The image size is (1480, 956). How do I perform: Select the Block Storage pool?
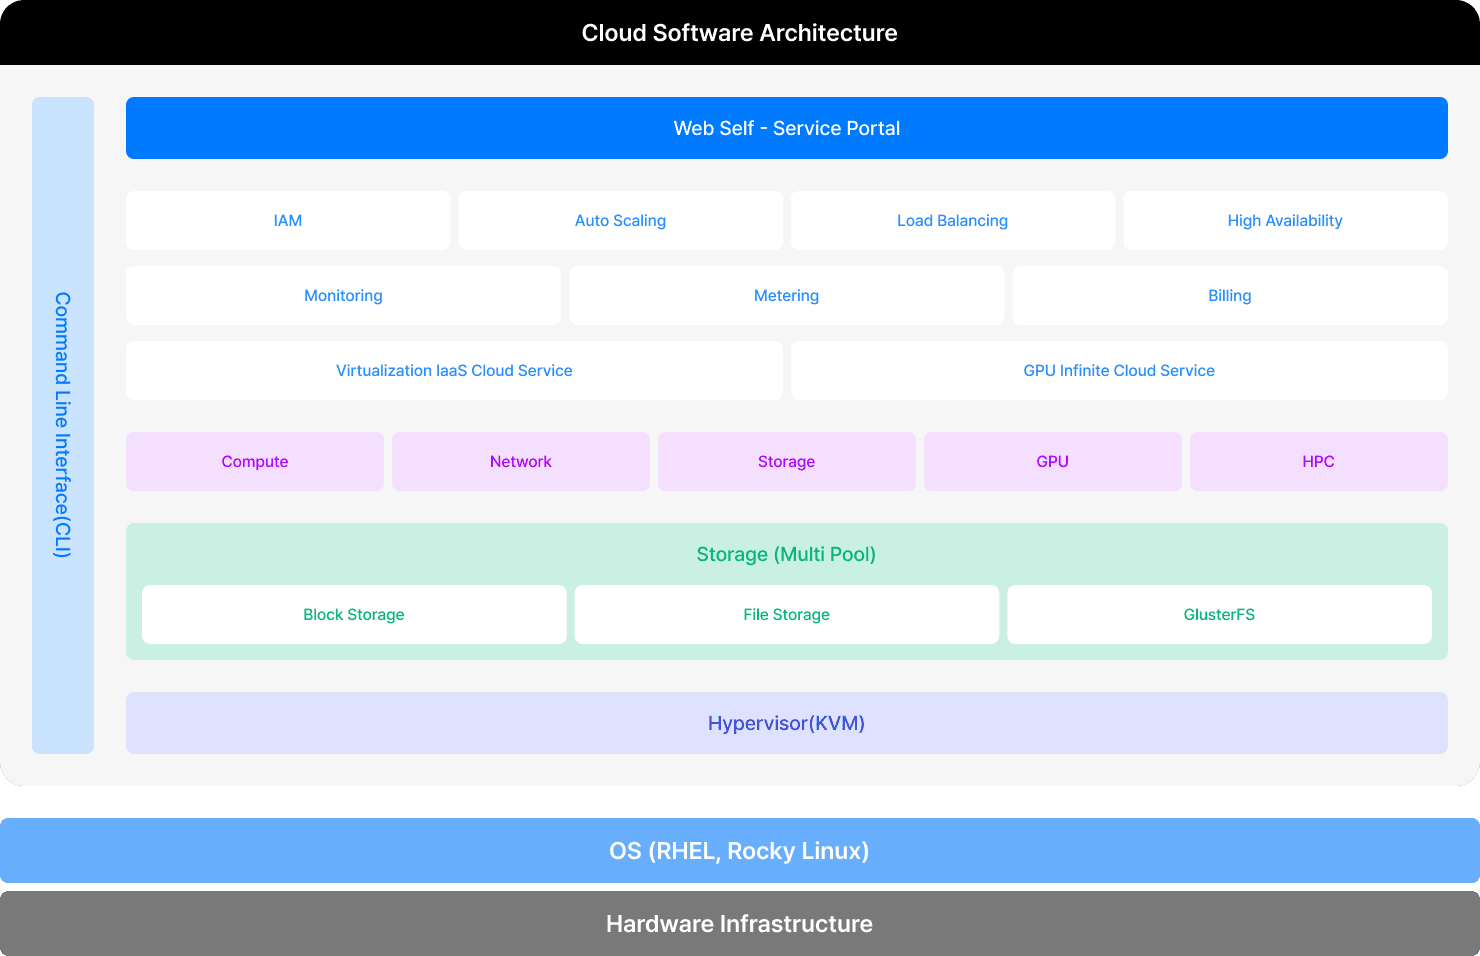click(353, 614)
